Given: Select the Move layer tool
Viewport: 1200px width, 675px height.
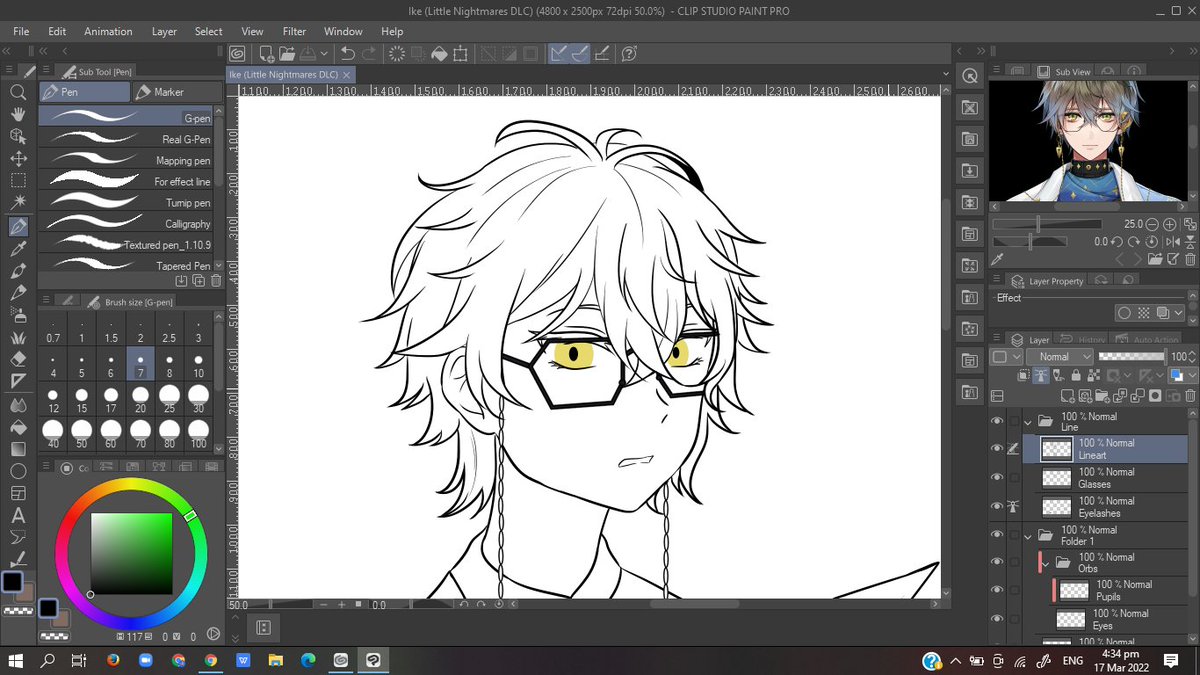Looking at the screenshot, I should tap(18, 158).
